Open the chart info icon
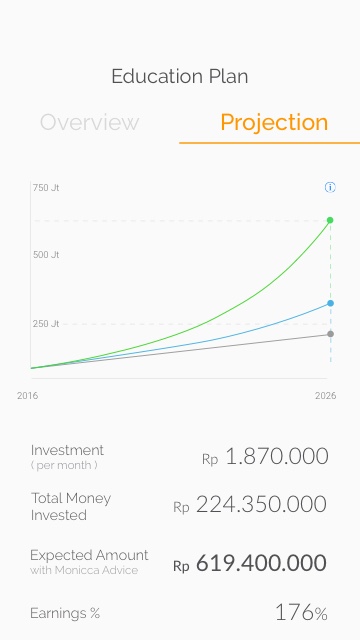 pos(330,187)
